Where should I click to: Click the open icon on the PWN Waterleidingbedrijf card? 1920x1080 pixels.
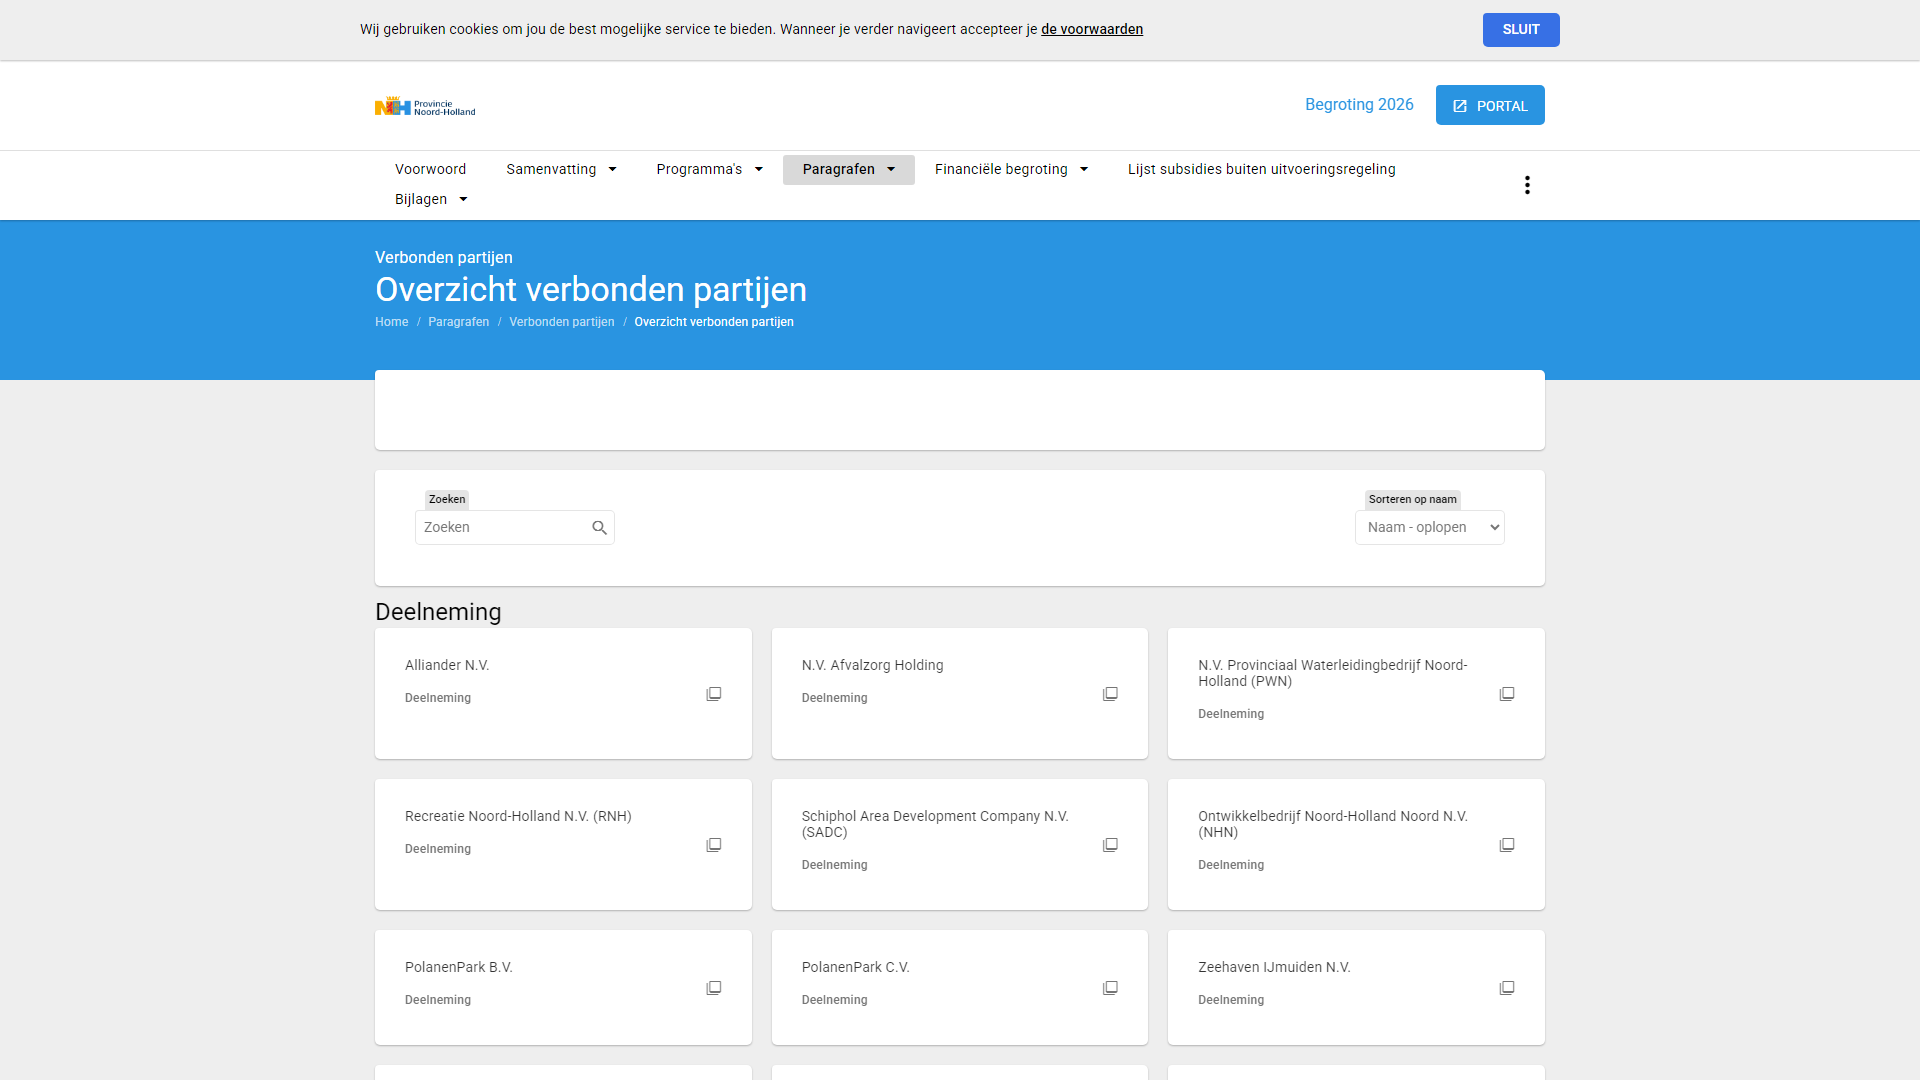[x=1507, y=694]
